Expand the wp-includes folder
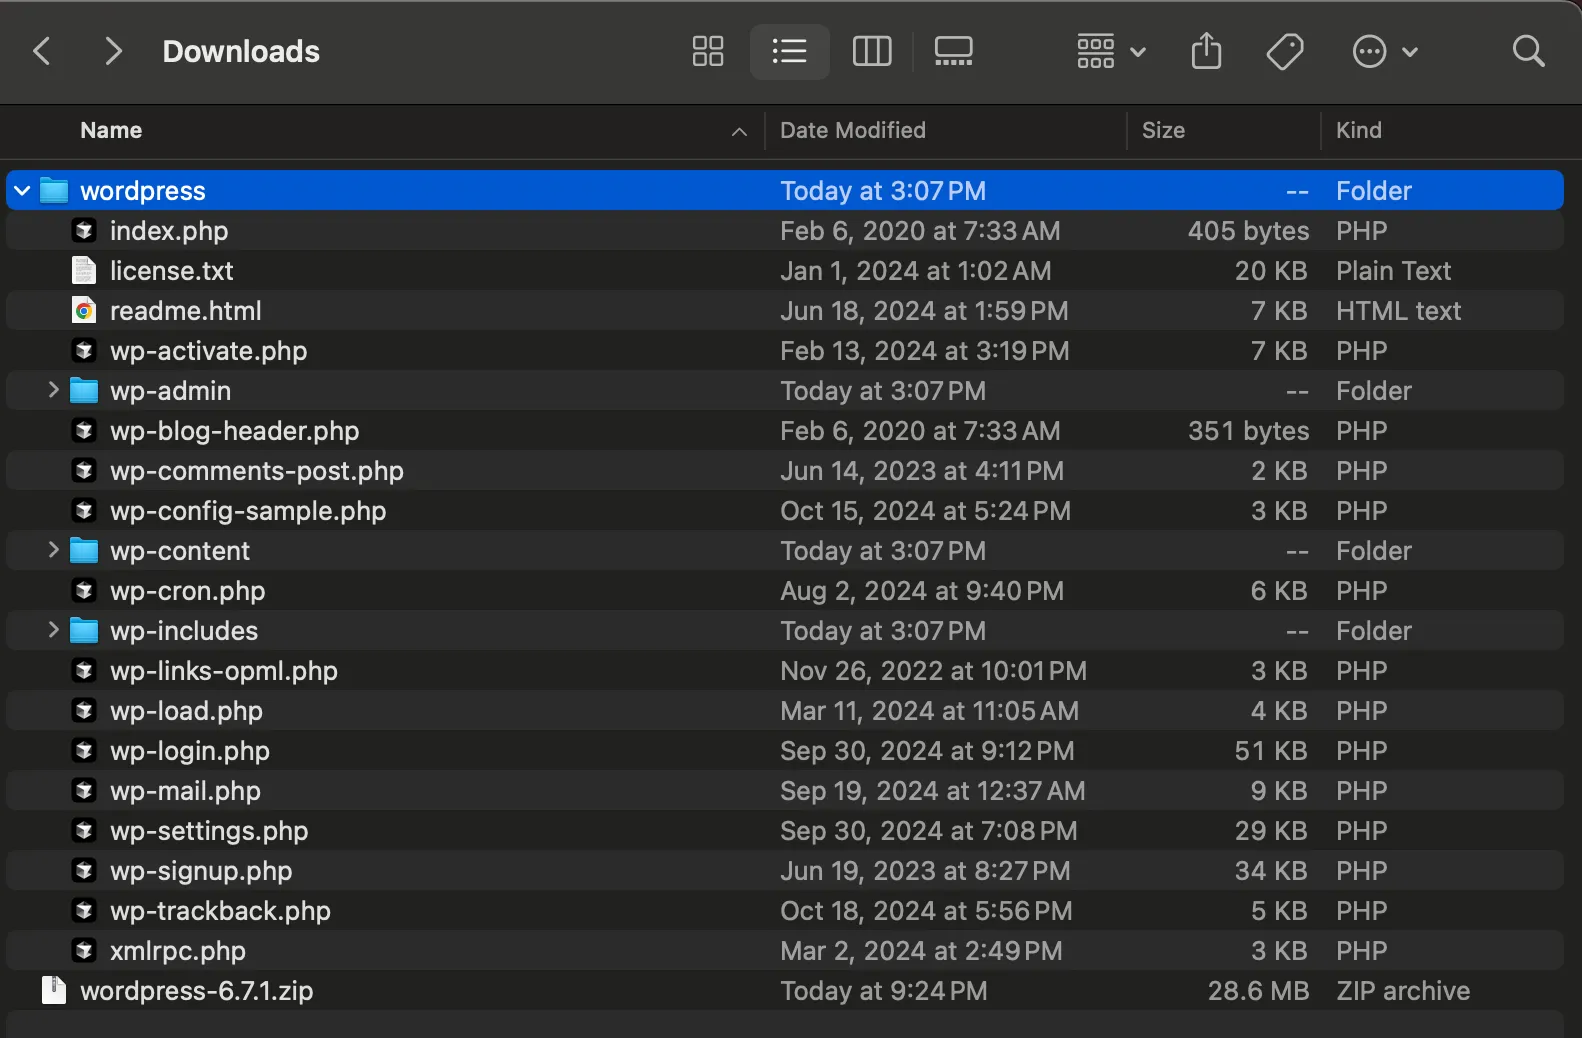This screenshot has height=1038, width=1582. [54, 630]
